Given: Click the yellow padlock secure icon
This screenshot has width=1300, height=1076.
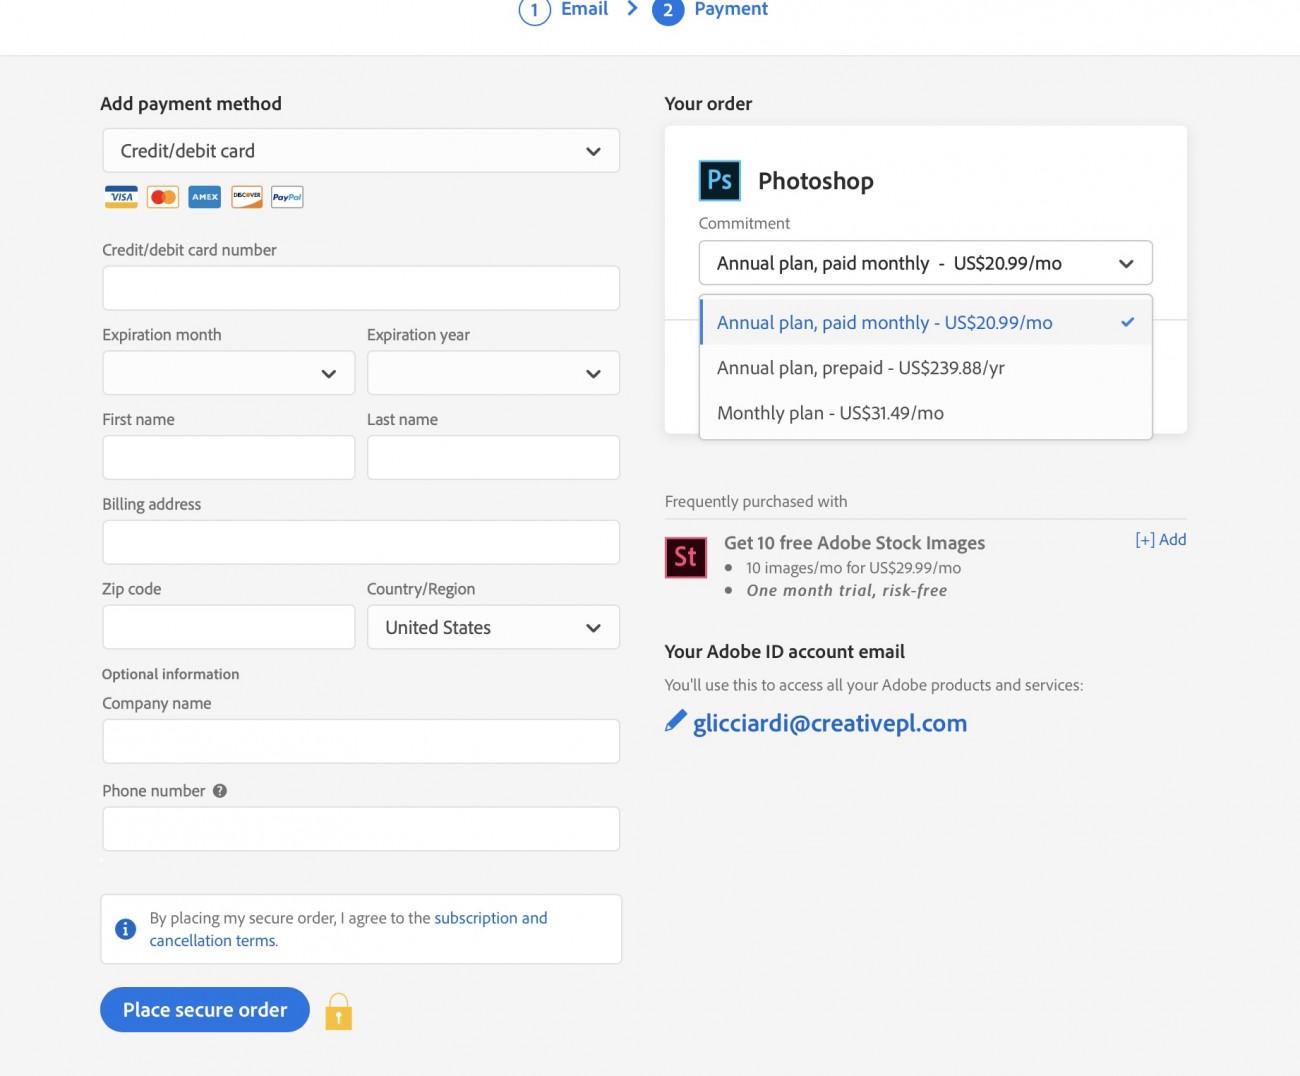Looking at the screenshot, I should point(339,1012).
